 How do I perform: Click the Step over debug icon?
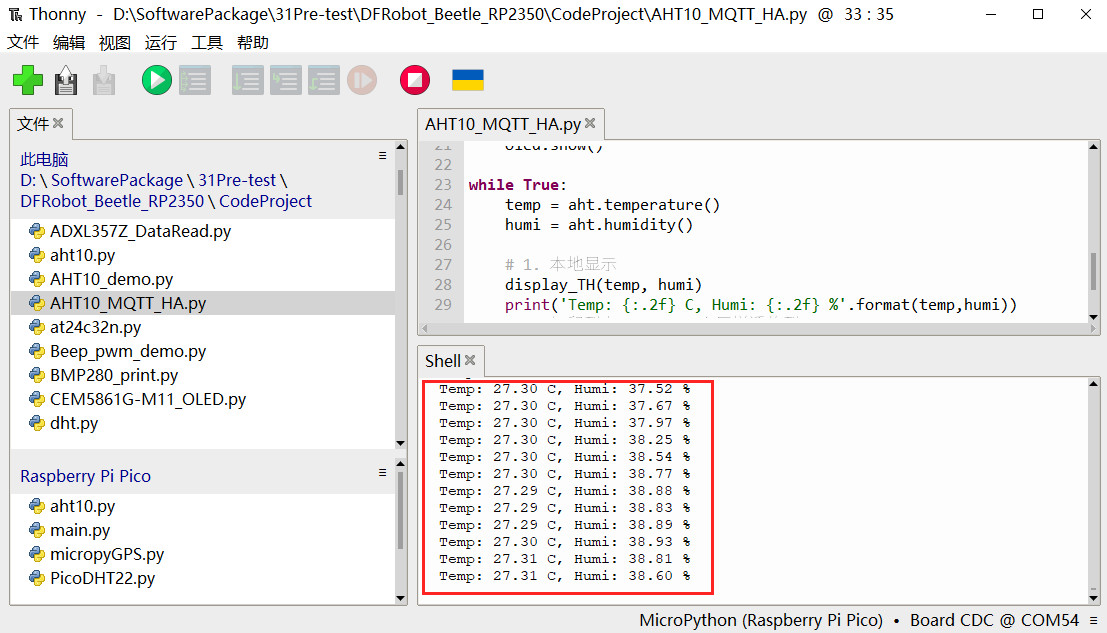[x=247, y=80]
